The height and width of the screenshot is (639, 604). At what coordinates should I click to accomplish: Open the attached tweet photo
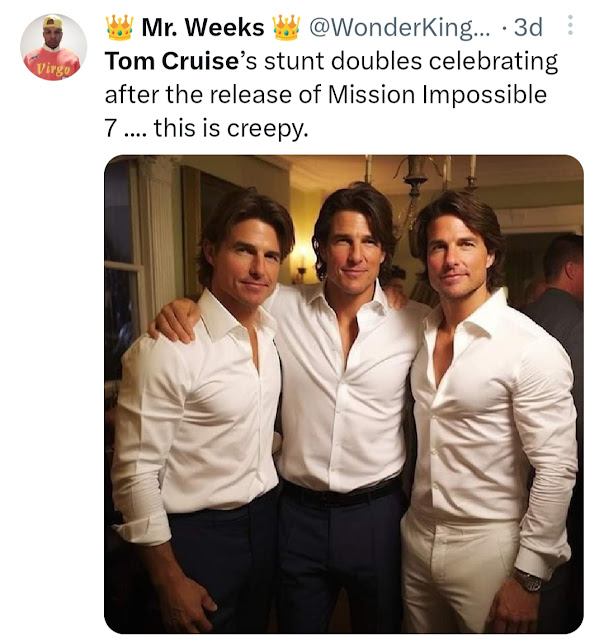click(344, 394)
